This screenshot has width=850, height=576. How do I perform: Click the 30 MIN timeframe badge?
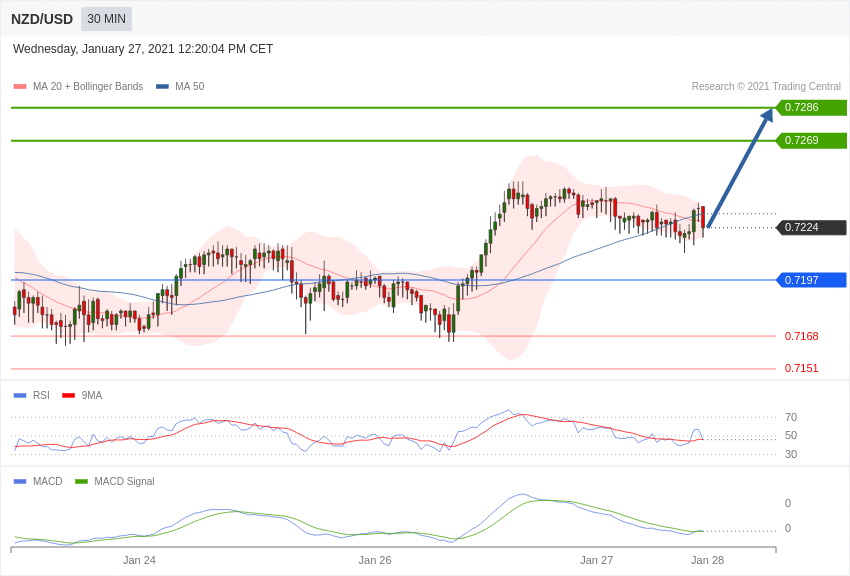click(106, 19)
